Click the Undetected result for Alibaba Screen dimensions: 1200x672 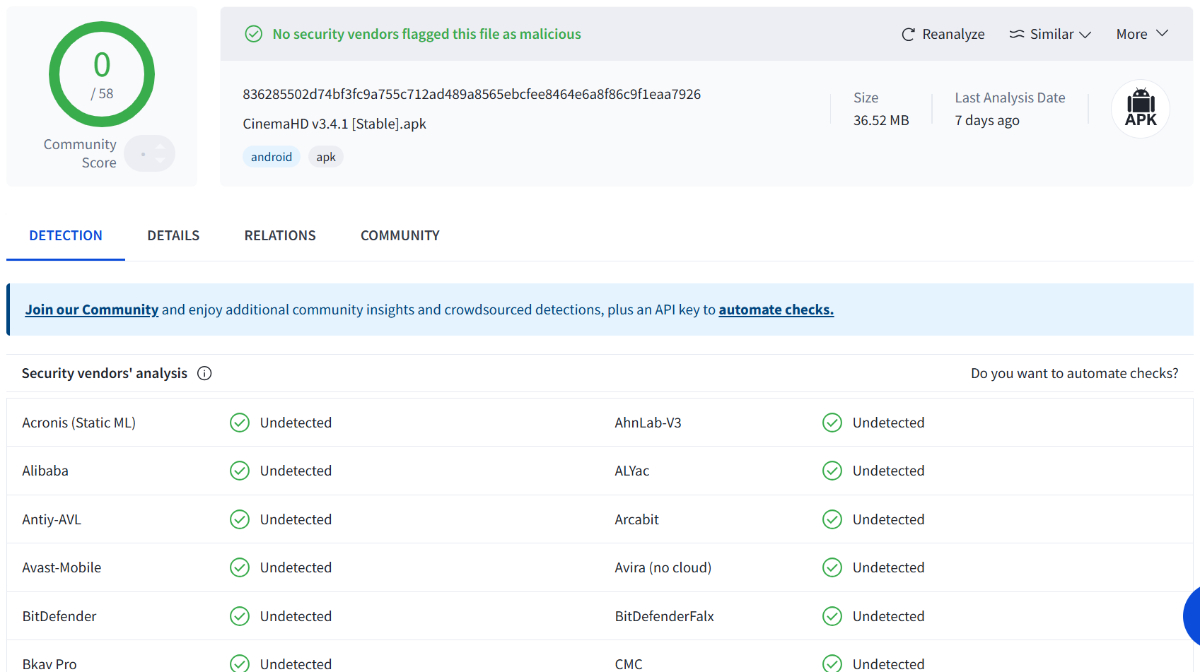coord(296,471)
